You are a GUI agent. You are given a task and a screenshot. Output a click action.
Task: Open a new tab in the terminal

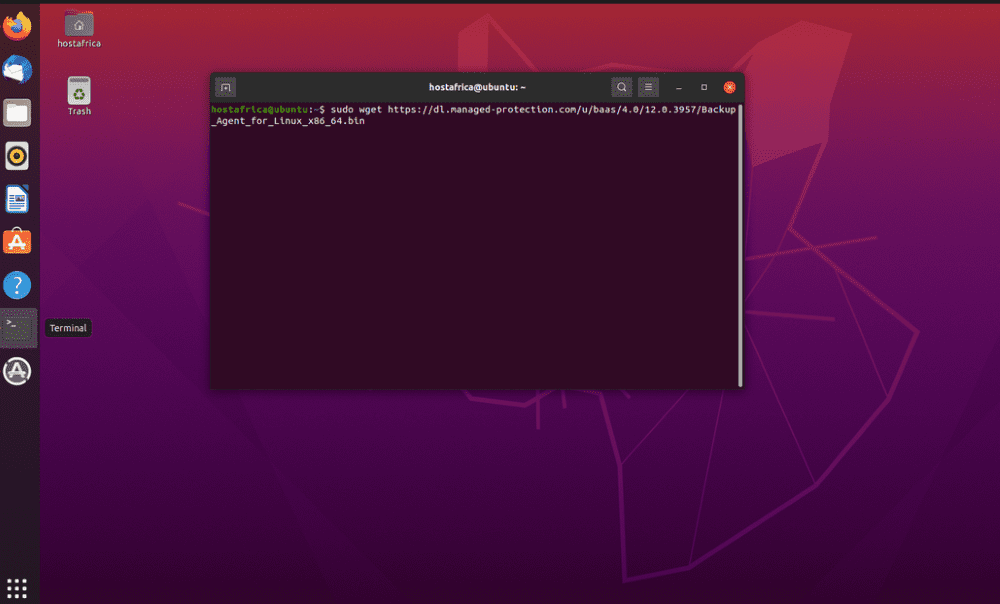coord(225,87)
